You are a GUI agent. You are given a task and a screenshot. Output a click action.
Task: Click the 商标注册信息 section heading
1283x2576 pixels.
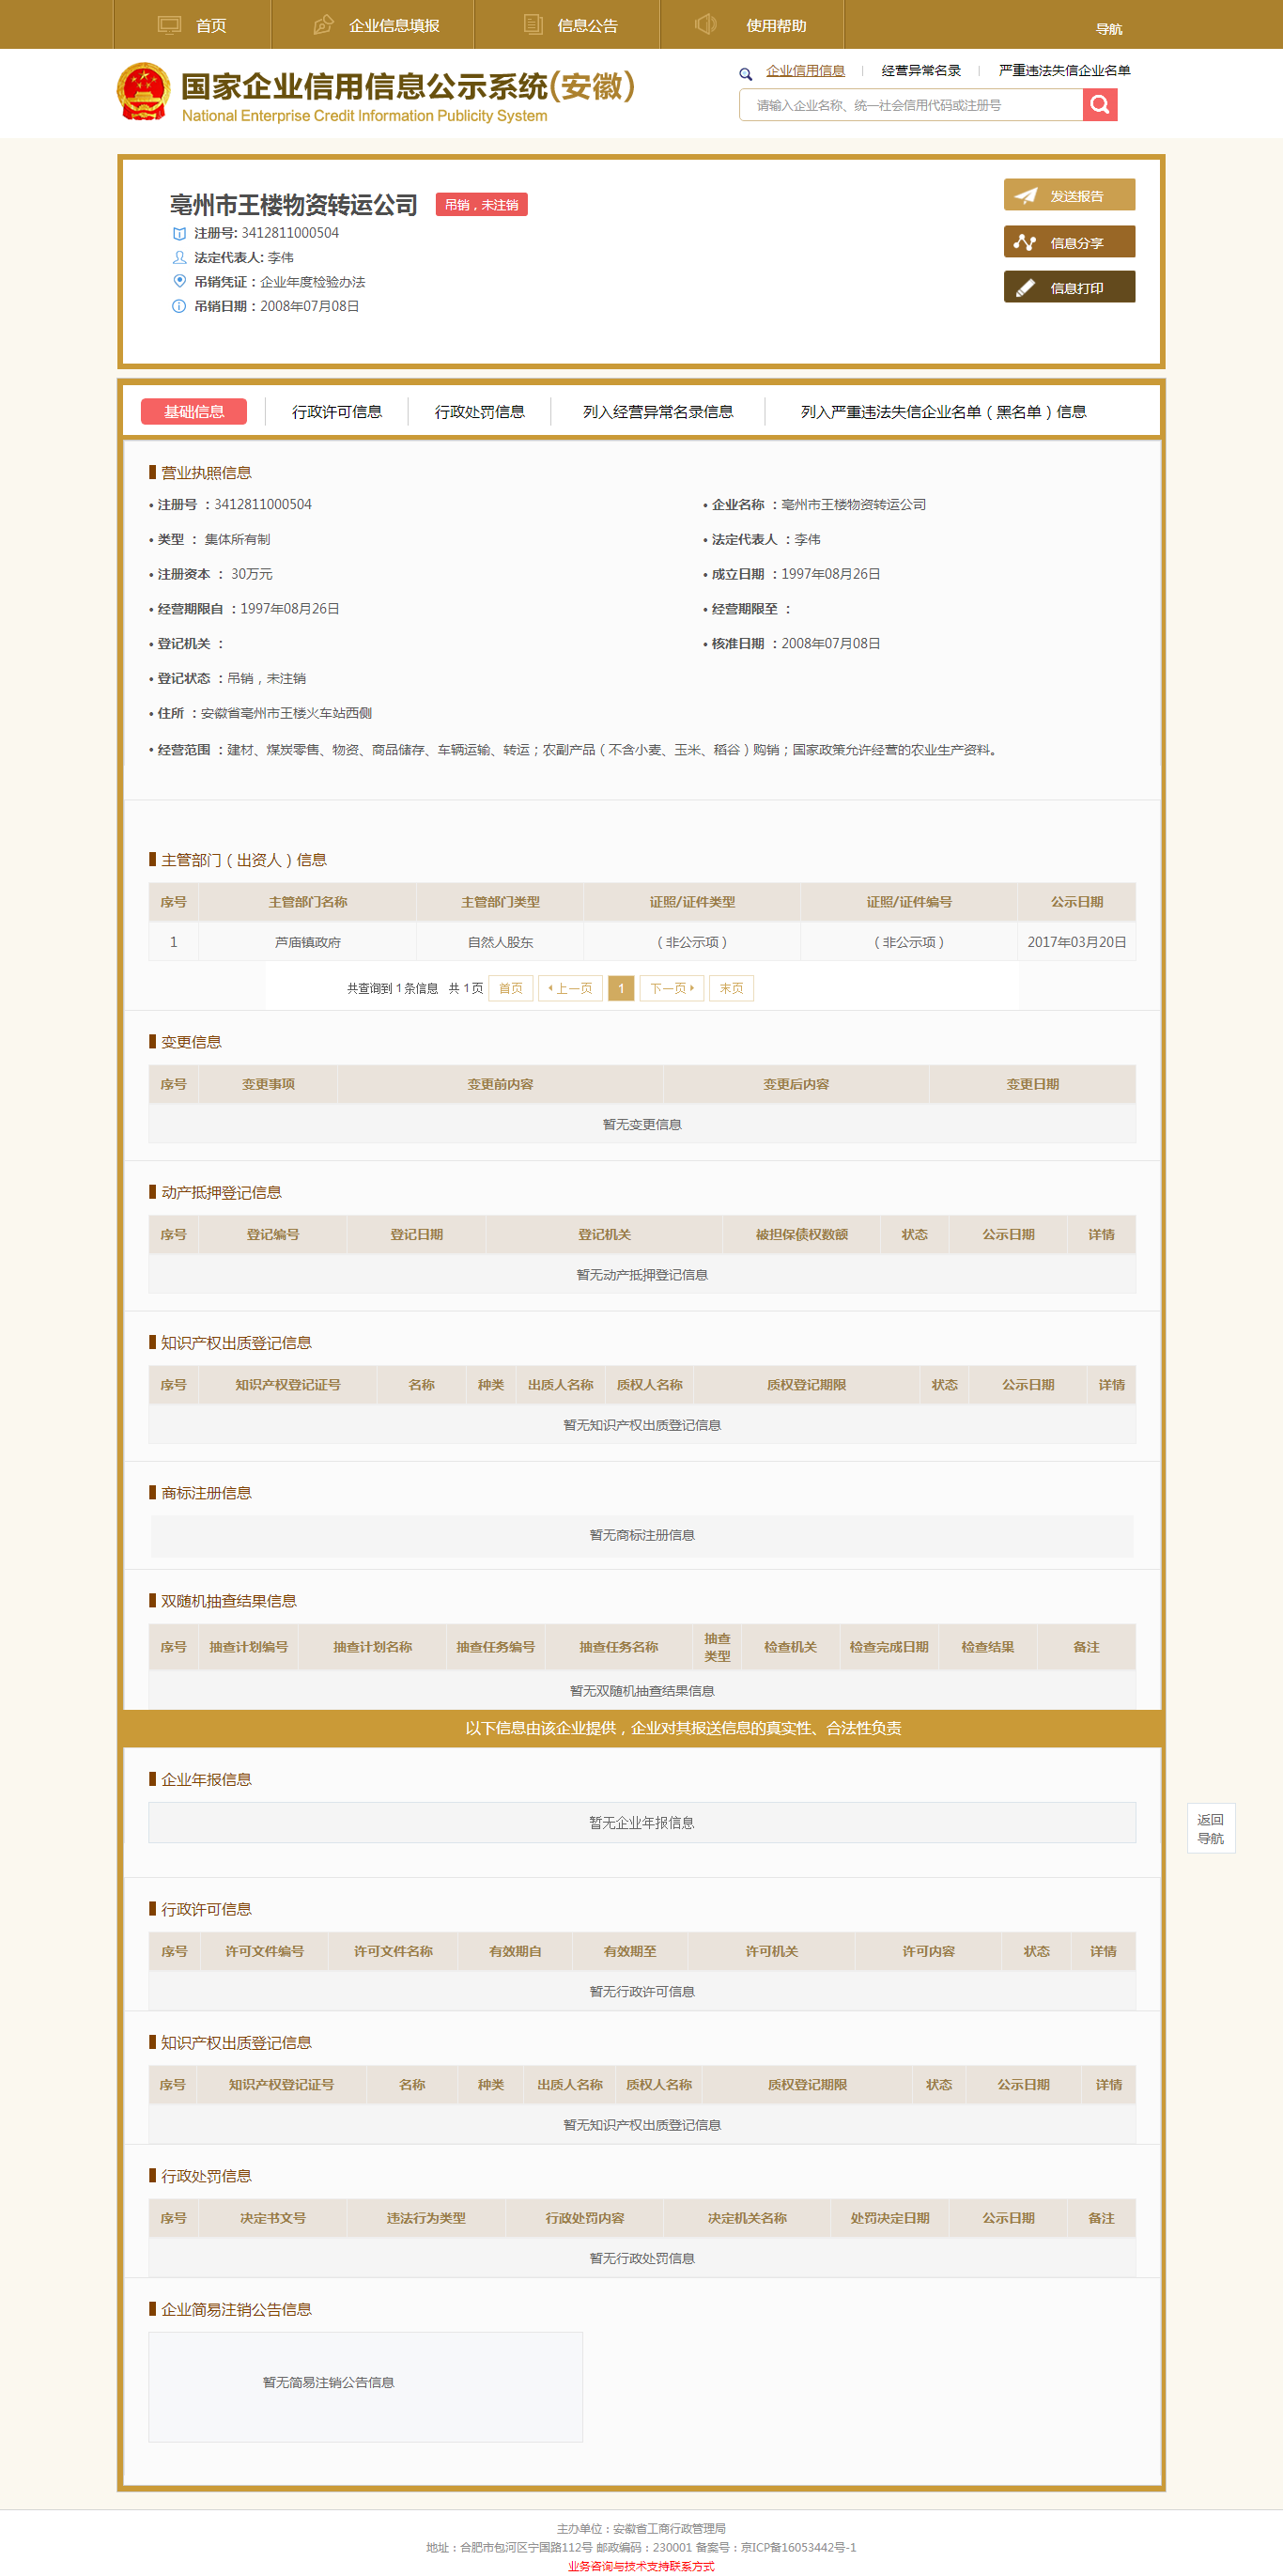[206, 1494]
